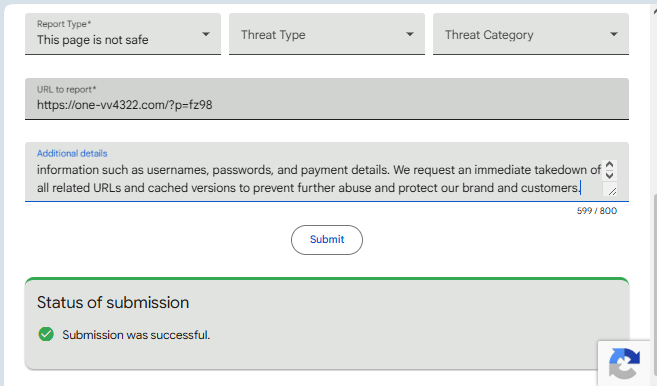Viewport: 657px width, 386px height.
Task: Open the Threat Category dropdown field
Action: tap(531, 34)
